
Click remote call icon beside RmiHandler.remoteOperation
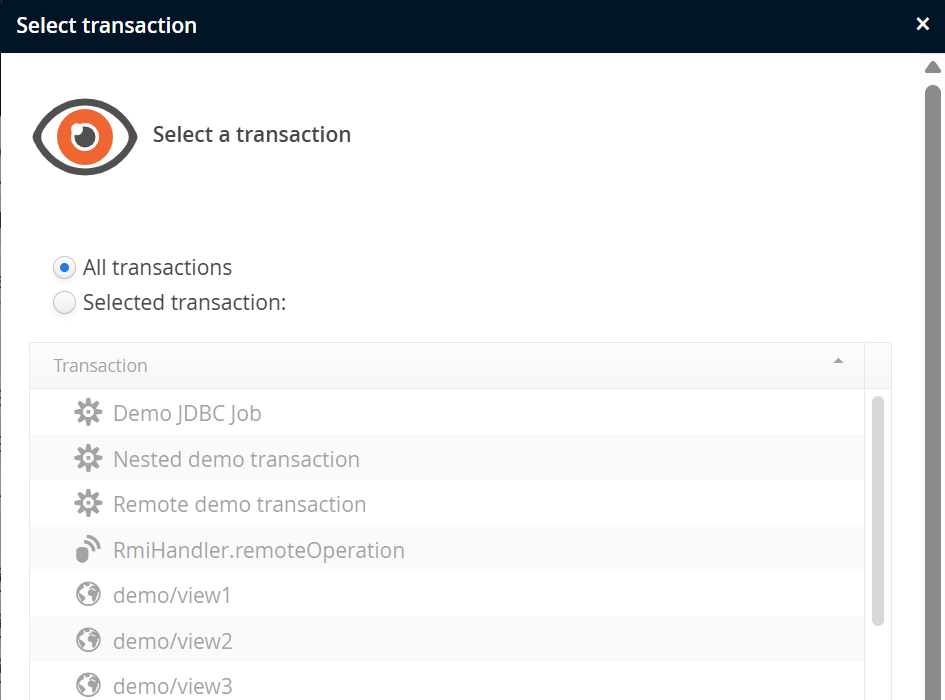tap(88, 550)
